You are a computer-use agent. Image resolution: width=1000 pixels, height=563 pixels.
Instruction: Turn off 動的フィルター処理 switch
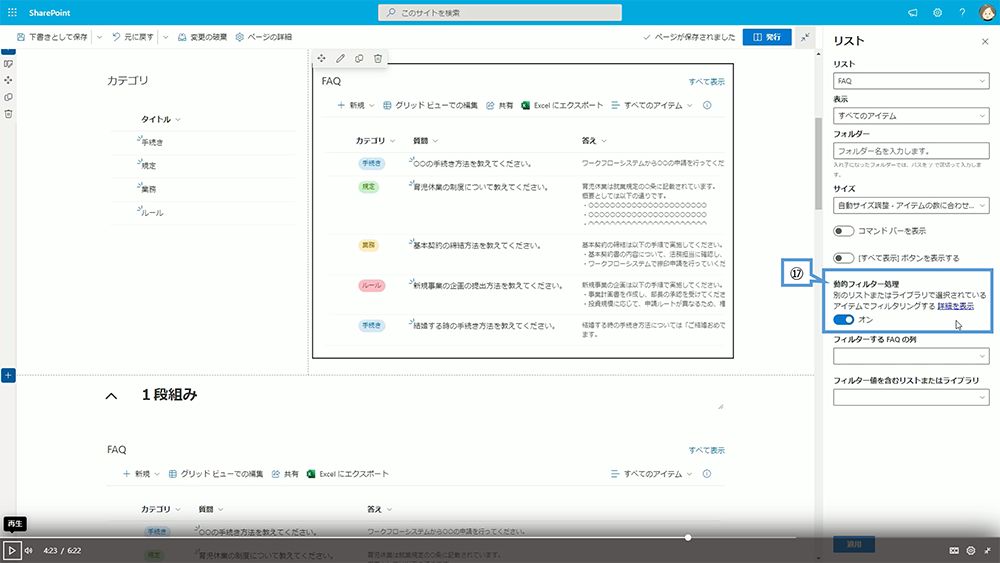pyautogui.click(x=843, y=319)
